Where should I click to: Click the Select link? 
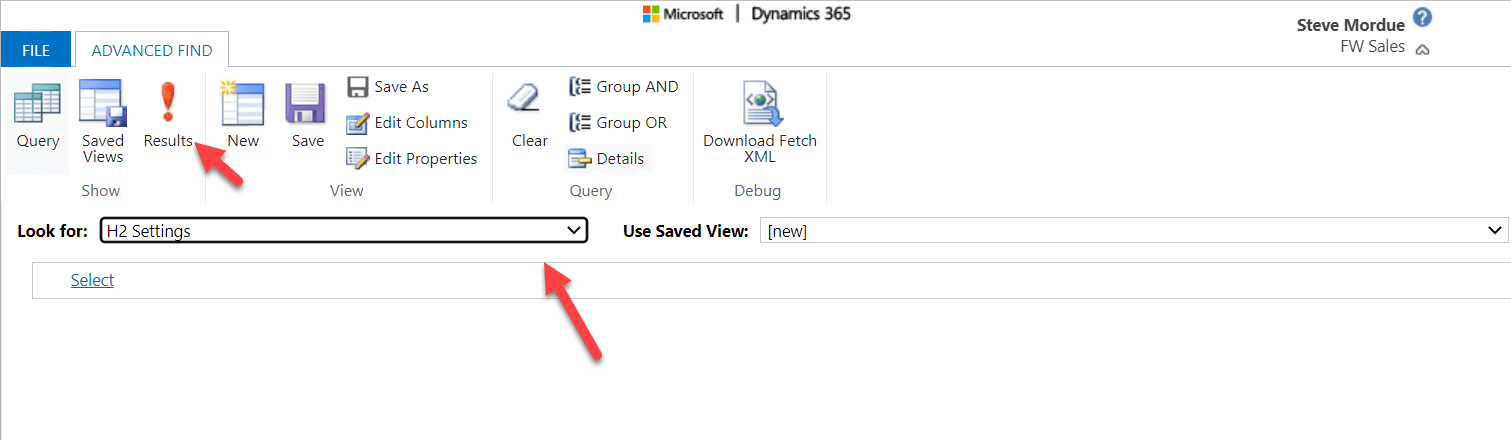92,280
